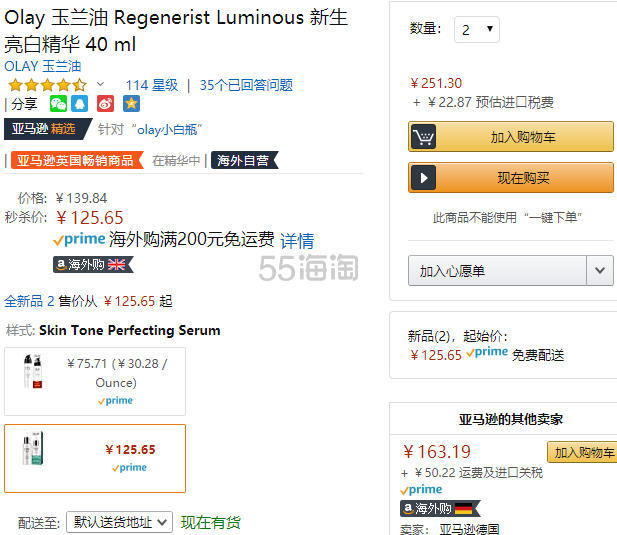Click the play arrow icon on 现在购买
This screenshot has height=535, width=617.
[x=423, y=178]
